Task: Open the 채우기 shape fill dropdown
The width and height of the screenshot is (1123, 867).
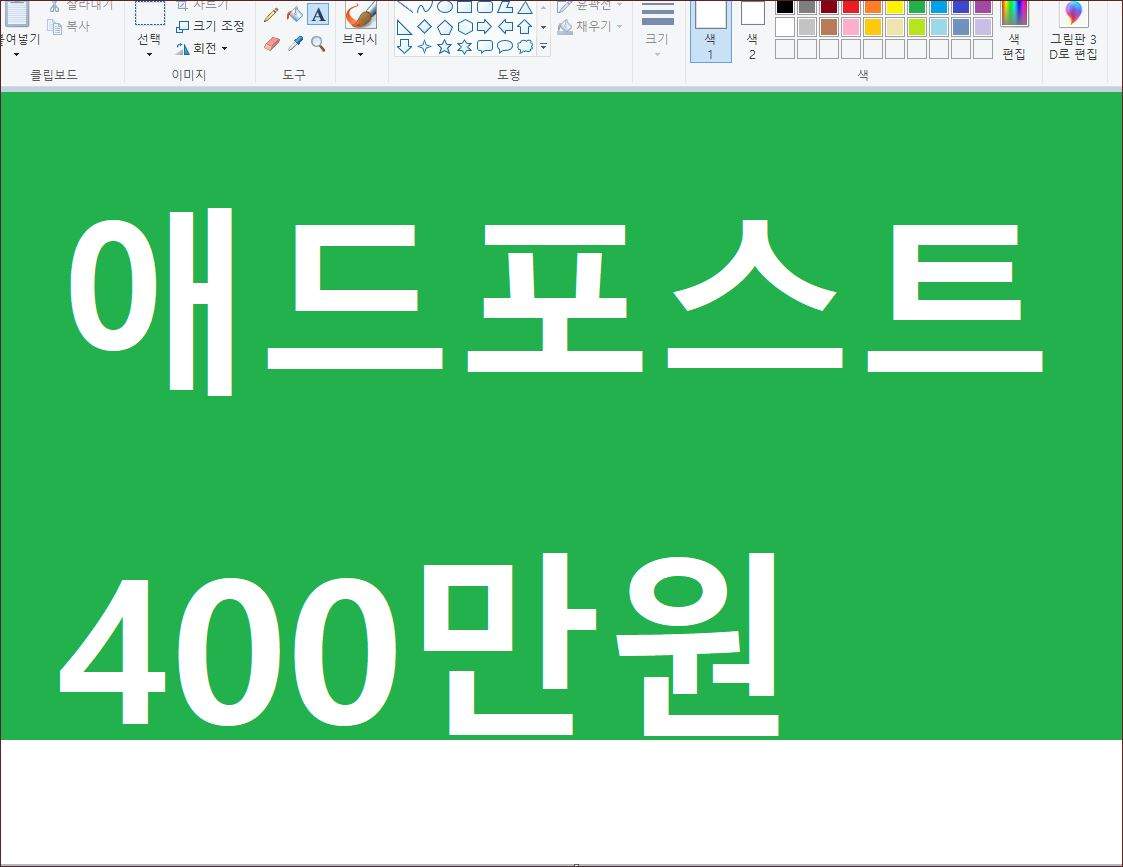Action: click(x=590, y=26)
